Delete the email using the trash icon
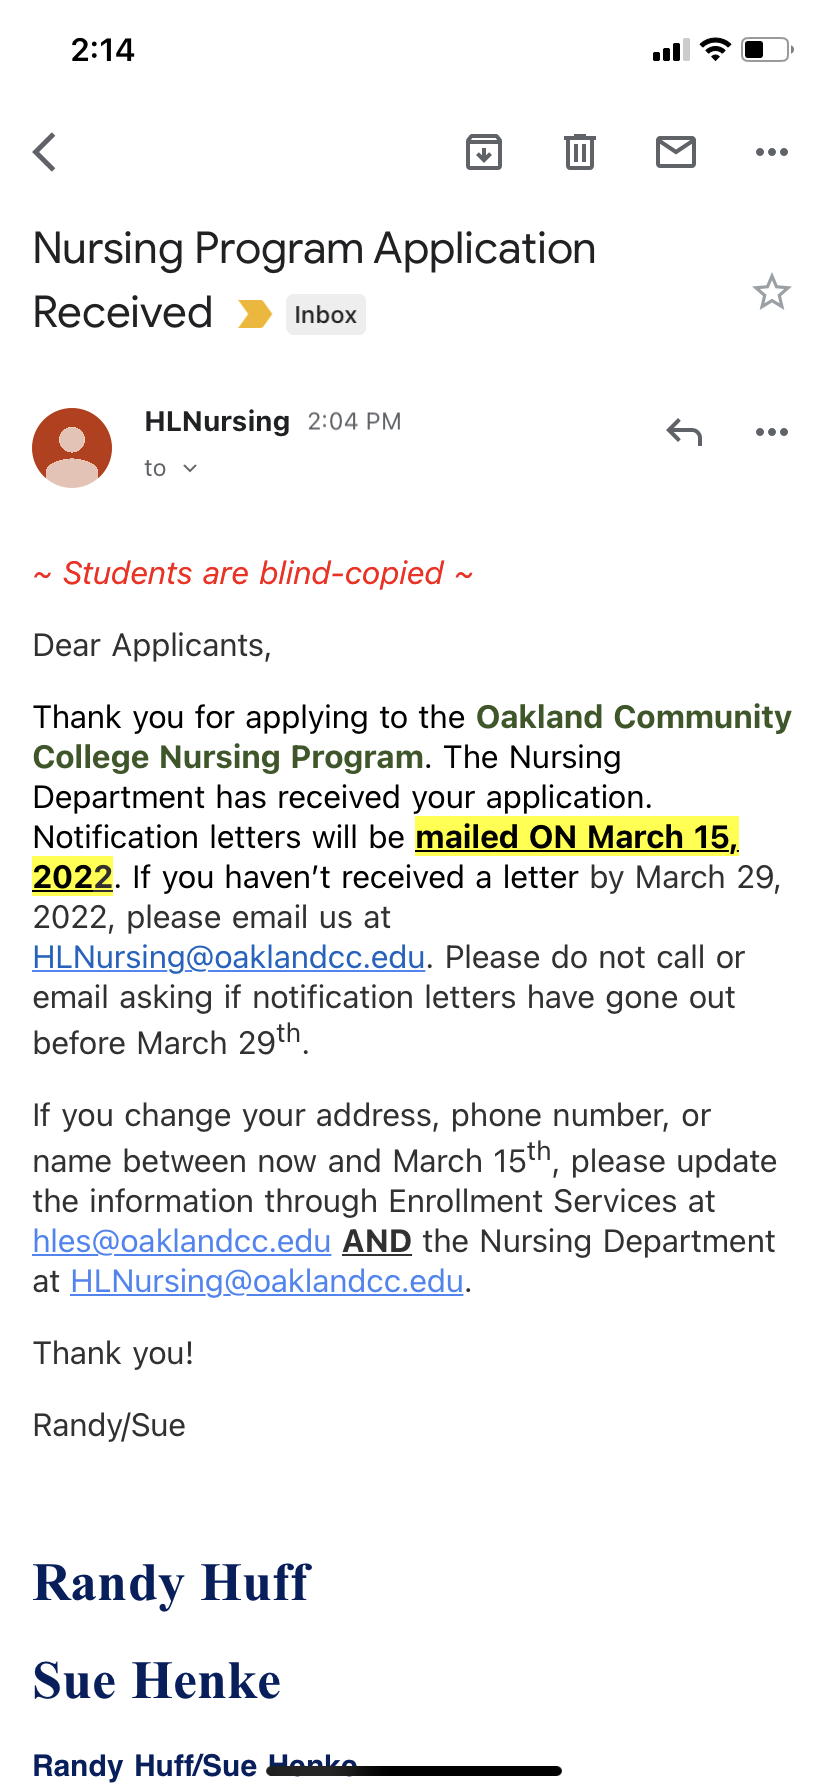The image size is (828, 1792). [x=580, y=152]
